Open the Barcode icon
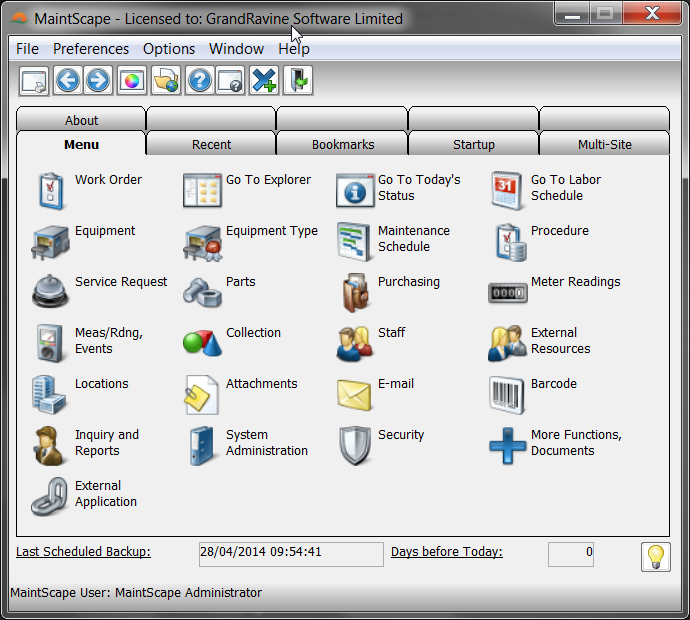690x620 pixels. [506, 395]
